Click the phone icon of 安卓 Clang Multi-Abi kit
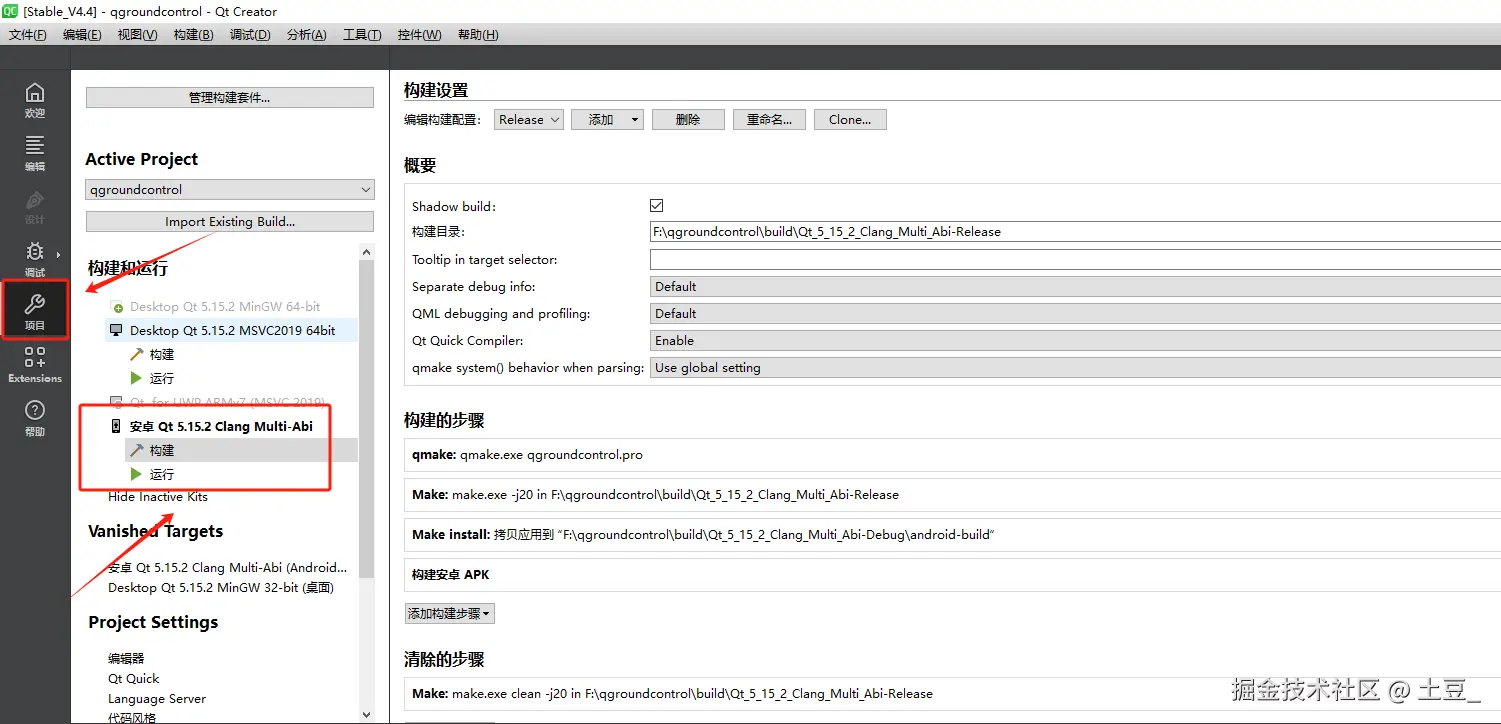Viewport: 1501px width, 724px height. click(116, 426)
